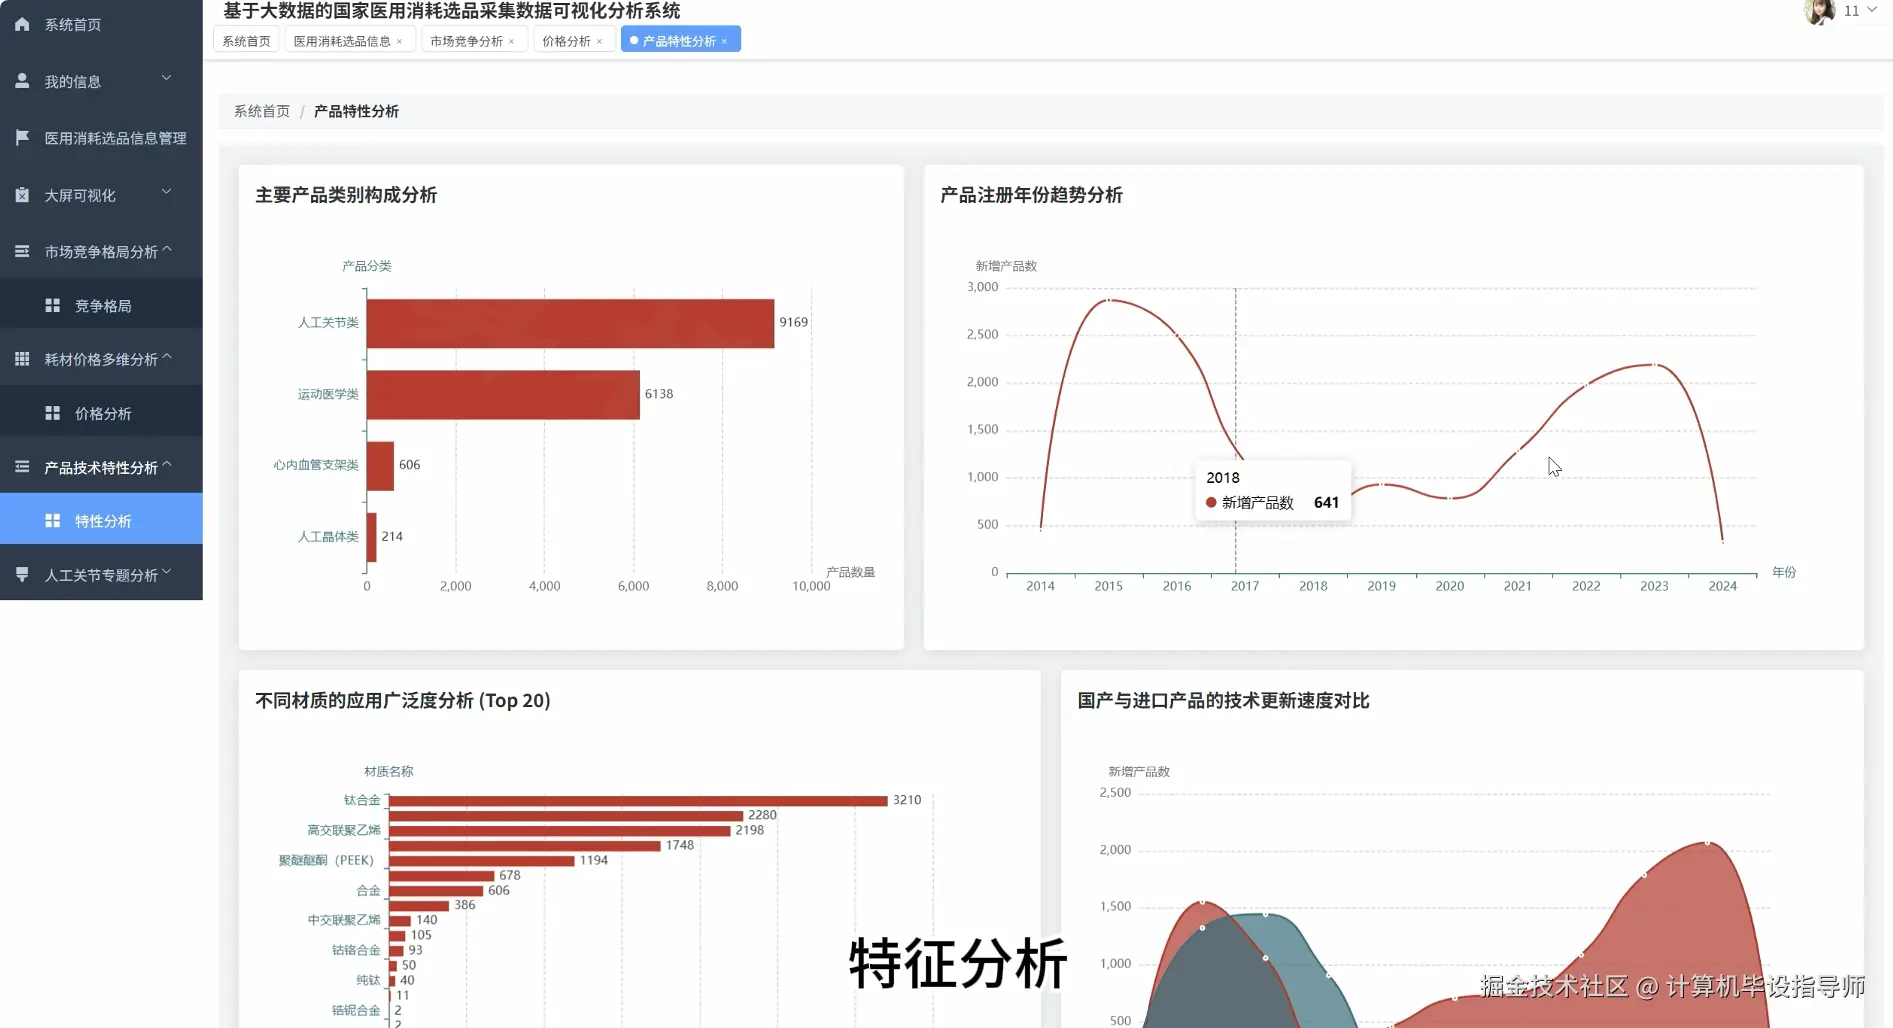This screenshot has height=1028, width=1893.
Task: Click the 人工晶体类 bar showing 214
Action: [372, 537]
